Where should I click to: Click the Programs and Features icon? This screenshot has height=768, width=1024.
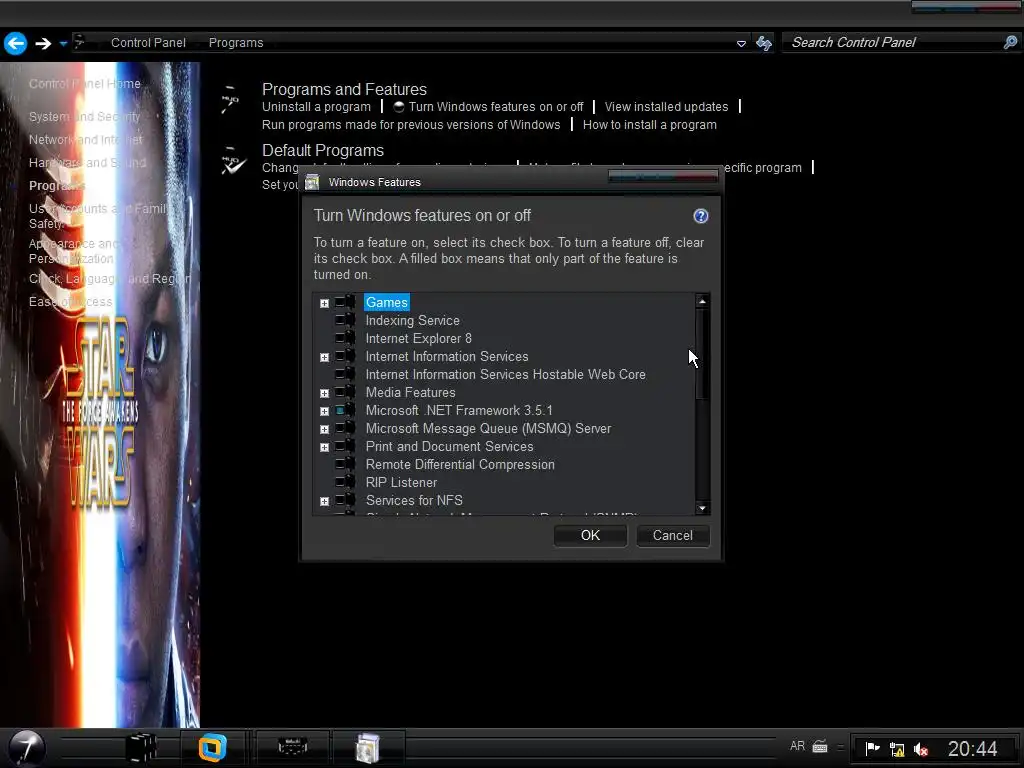point(231,100)
